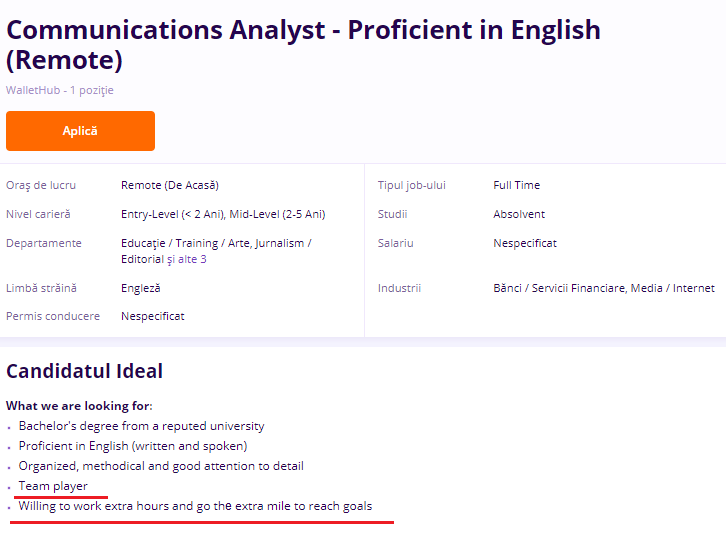Click the "Willing to work extra hours" line
The height and width of the screenshot is (544, 726).
195,506
